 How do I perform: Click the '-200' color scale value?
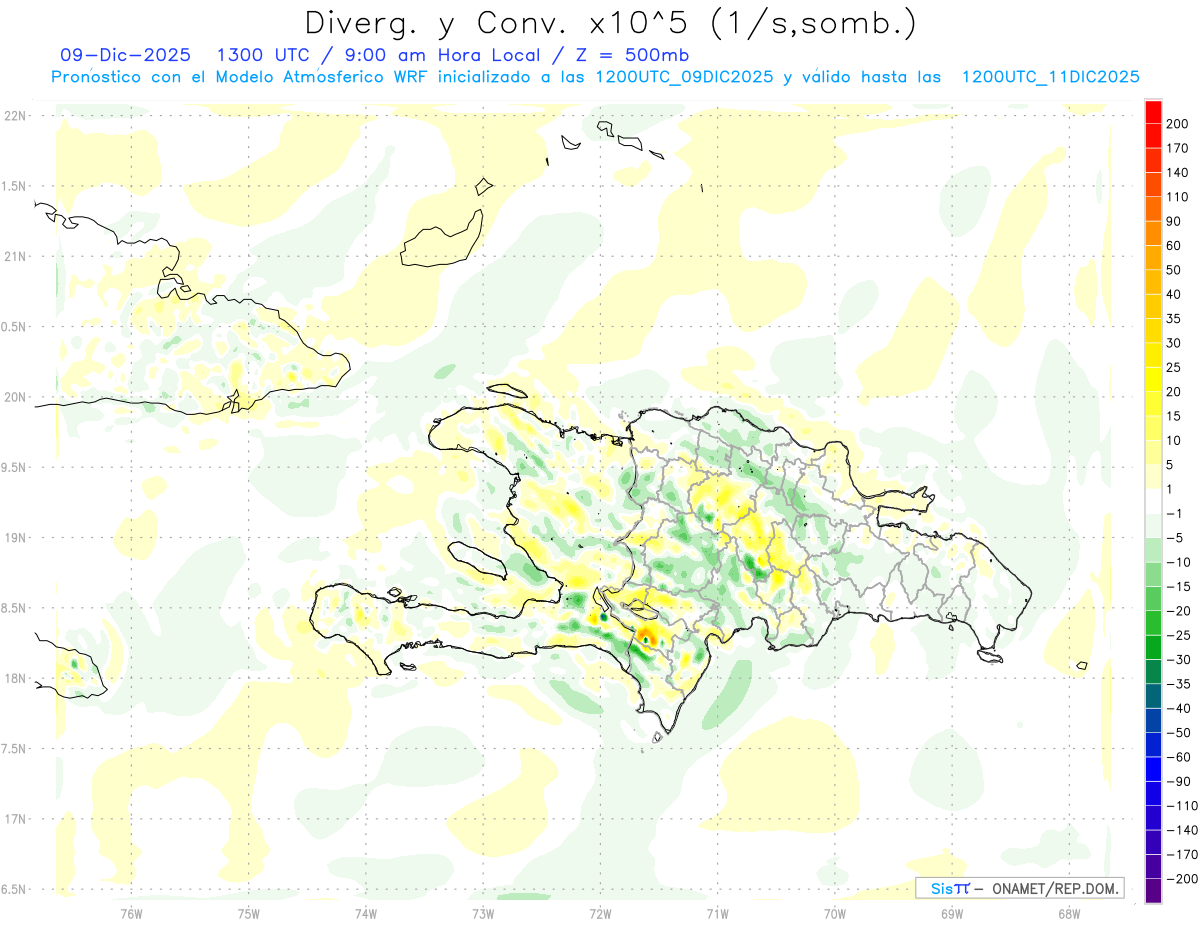coord(1181,879)
